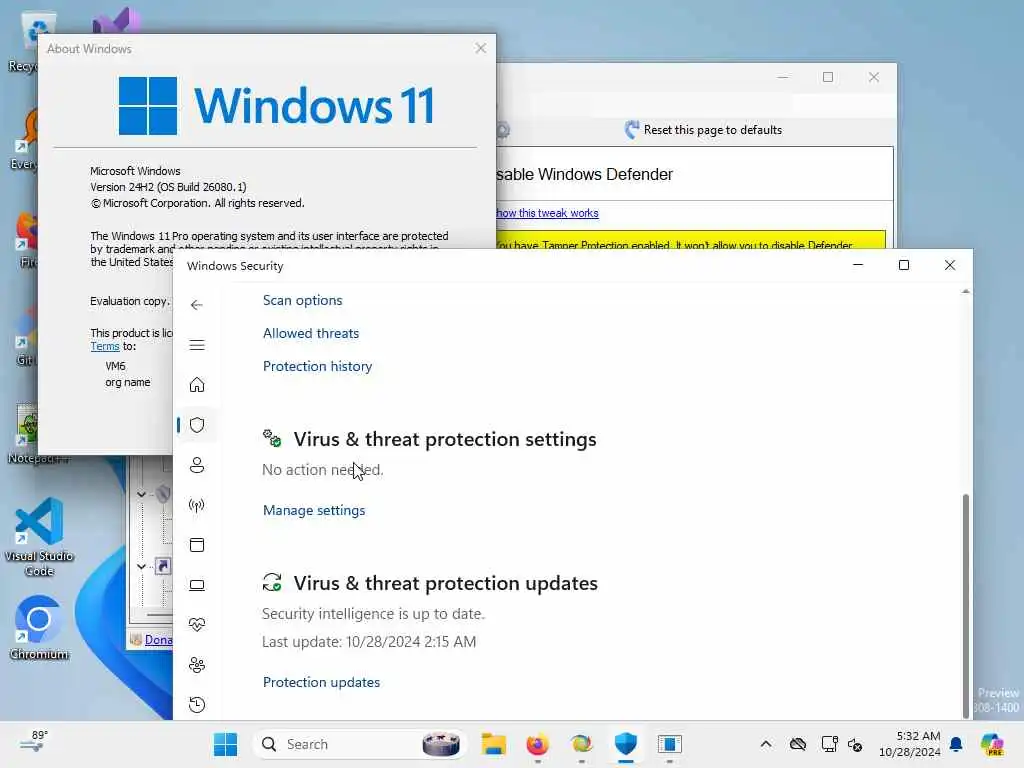Click the volume muted tray icon
Image resolution: width=1024 pixels, height=768 pixels.
pos(855,744)
